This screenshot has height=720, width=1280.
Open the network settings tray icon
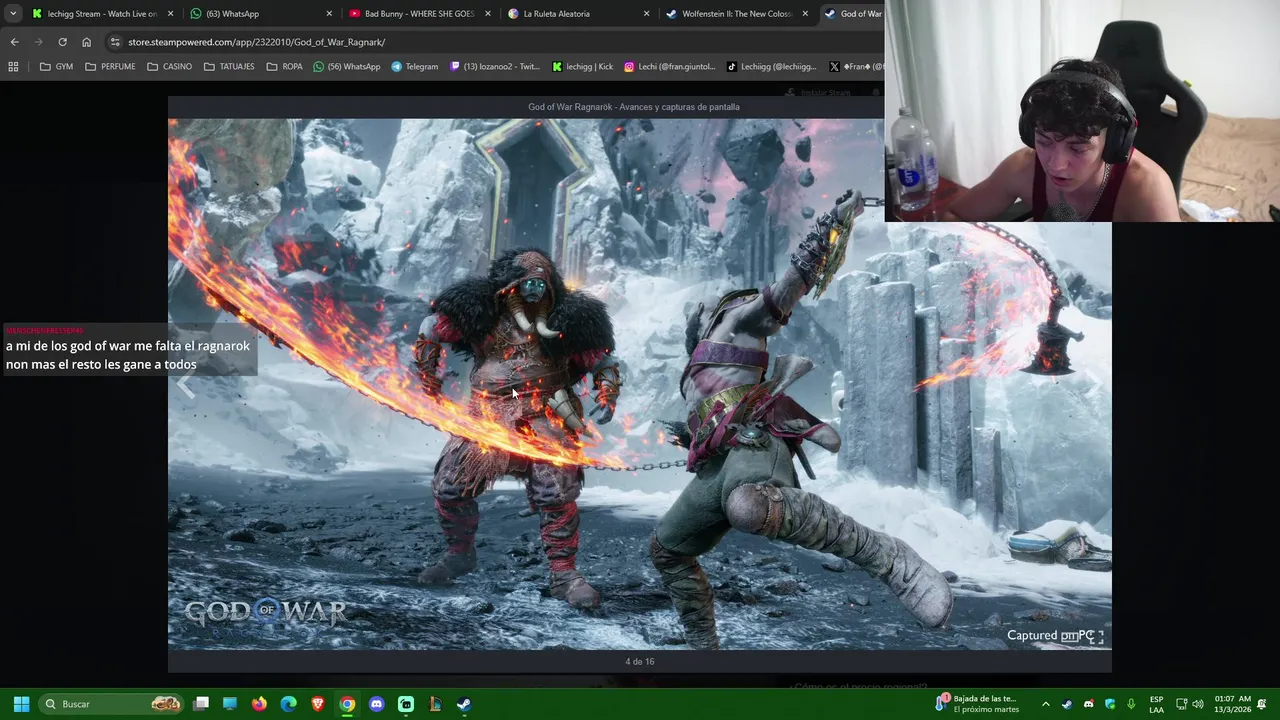click(x=1181, y=704)
